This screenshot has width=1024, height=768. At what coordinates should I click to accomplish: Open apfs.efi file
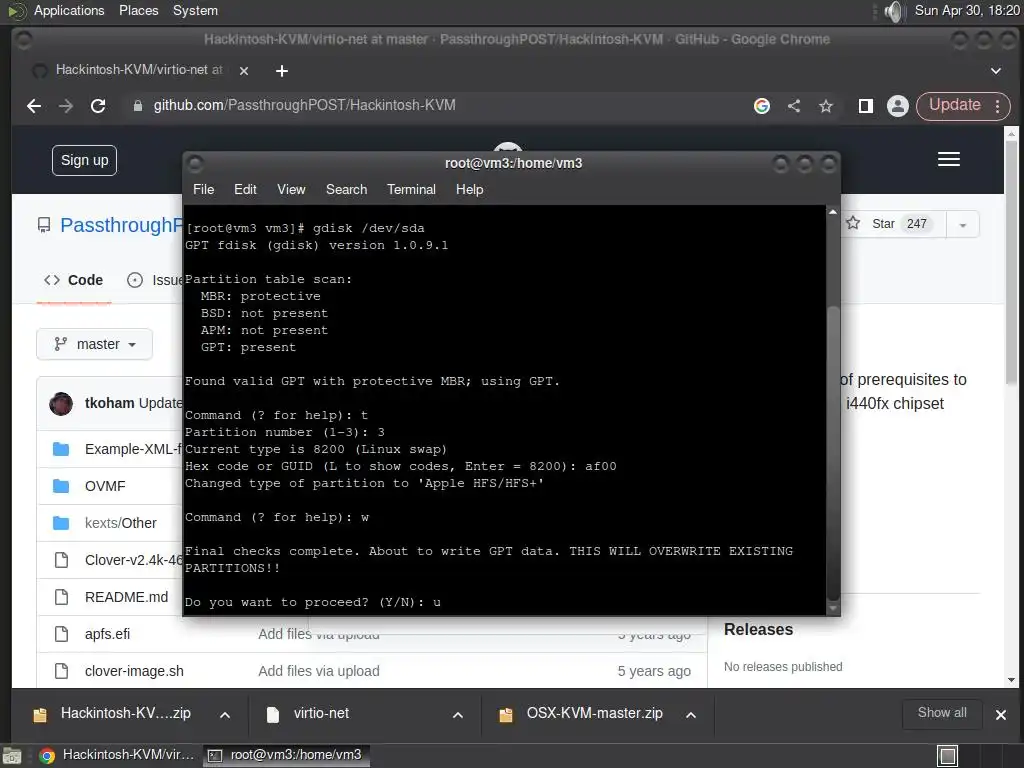[x=107, y=634]
